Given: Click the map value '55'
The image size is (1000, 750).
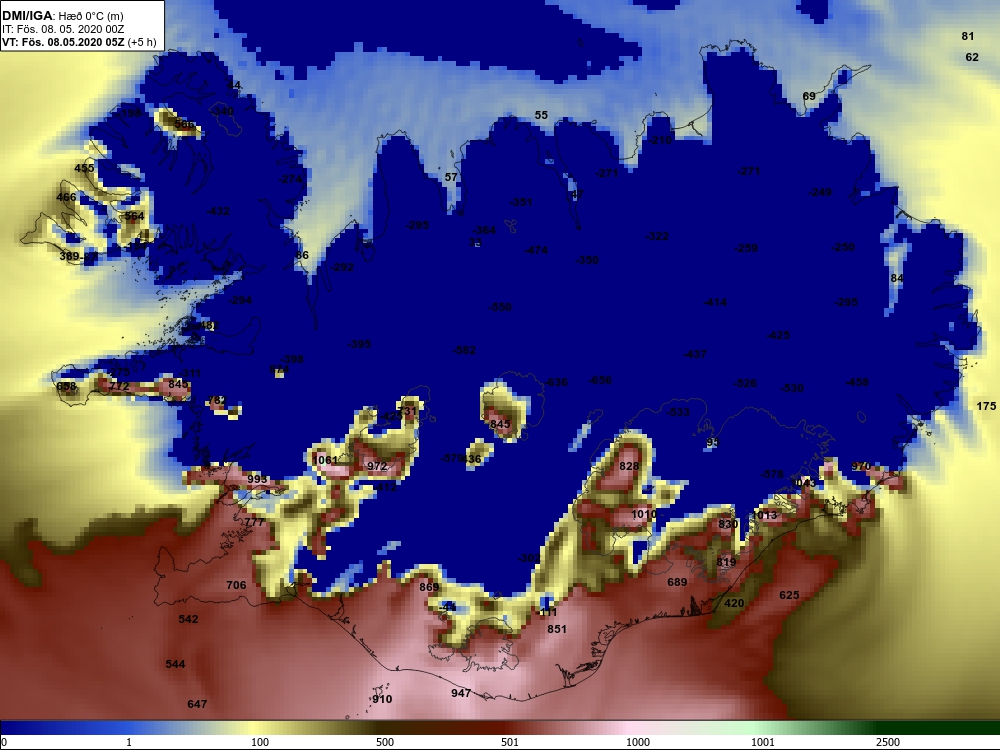Looking at the screenshot, I should pos(541,115).
